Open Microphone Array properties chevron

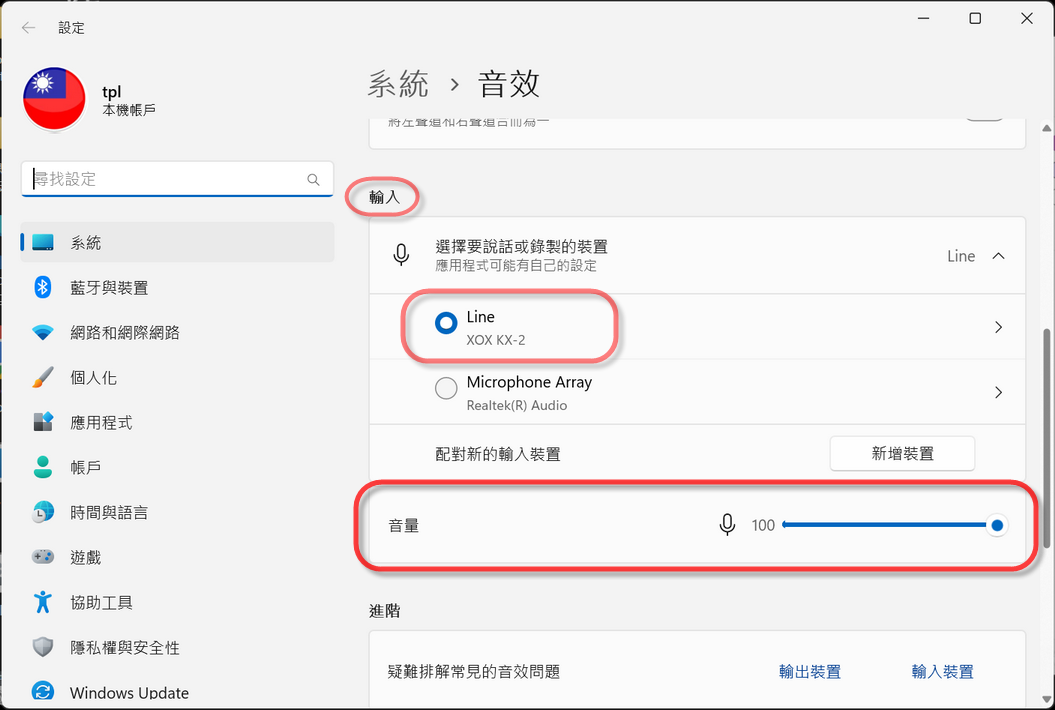pyautogui.click(x=998, y=392)
